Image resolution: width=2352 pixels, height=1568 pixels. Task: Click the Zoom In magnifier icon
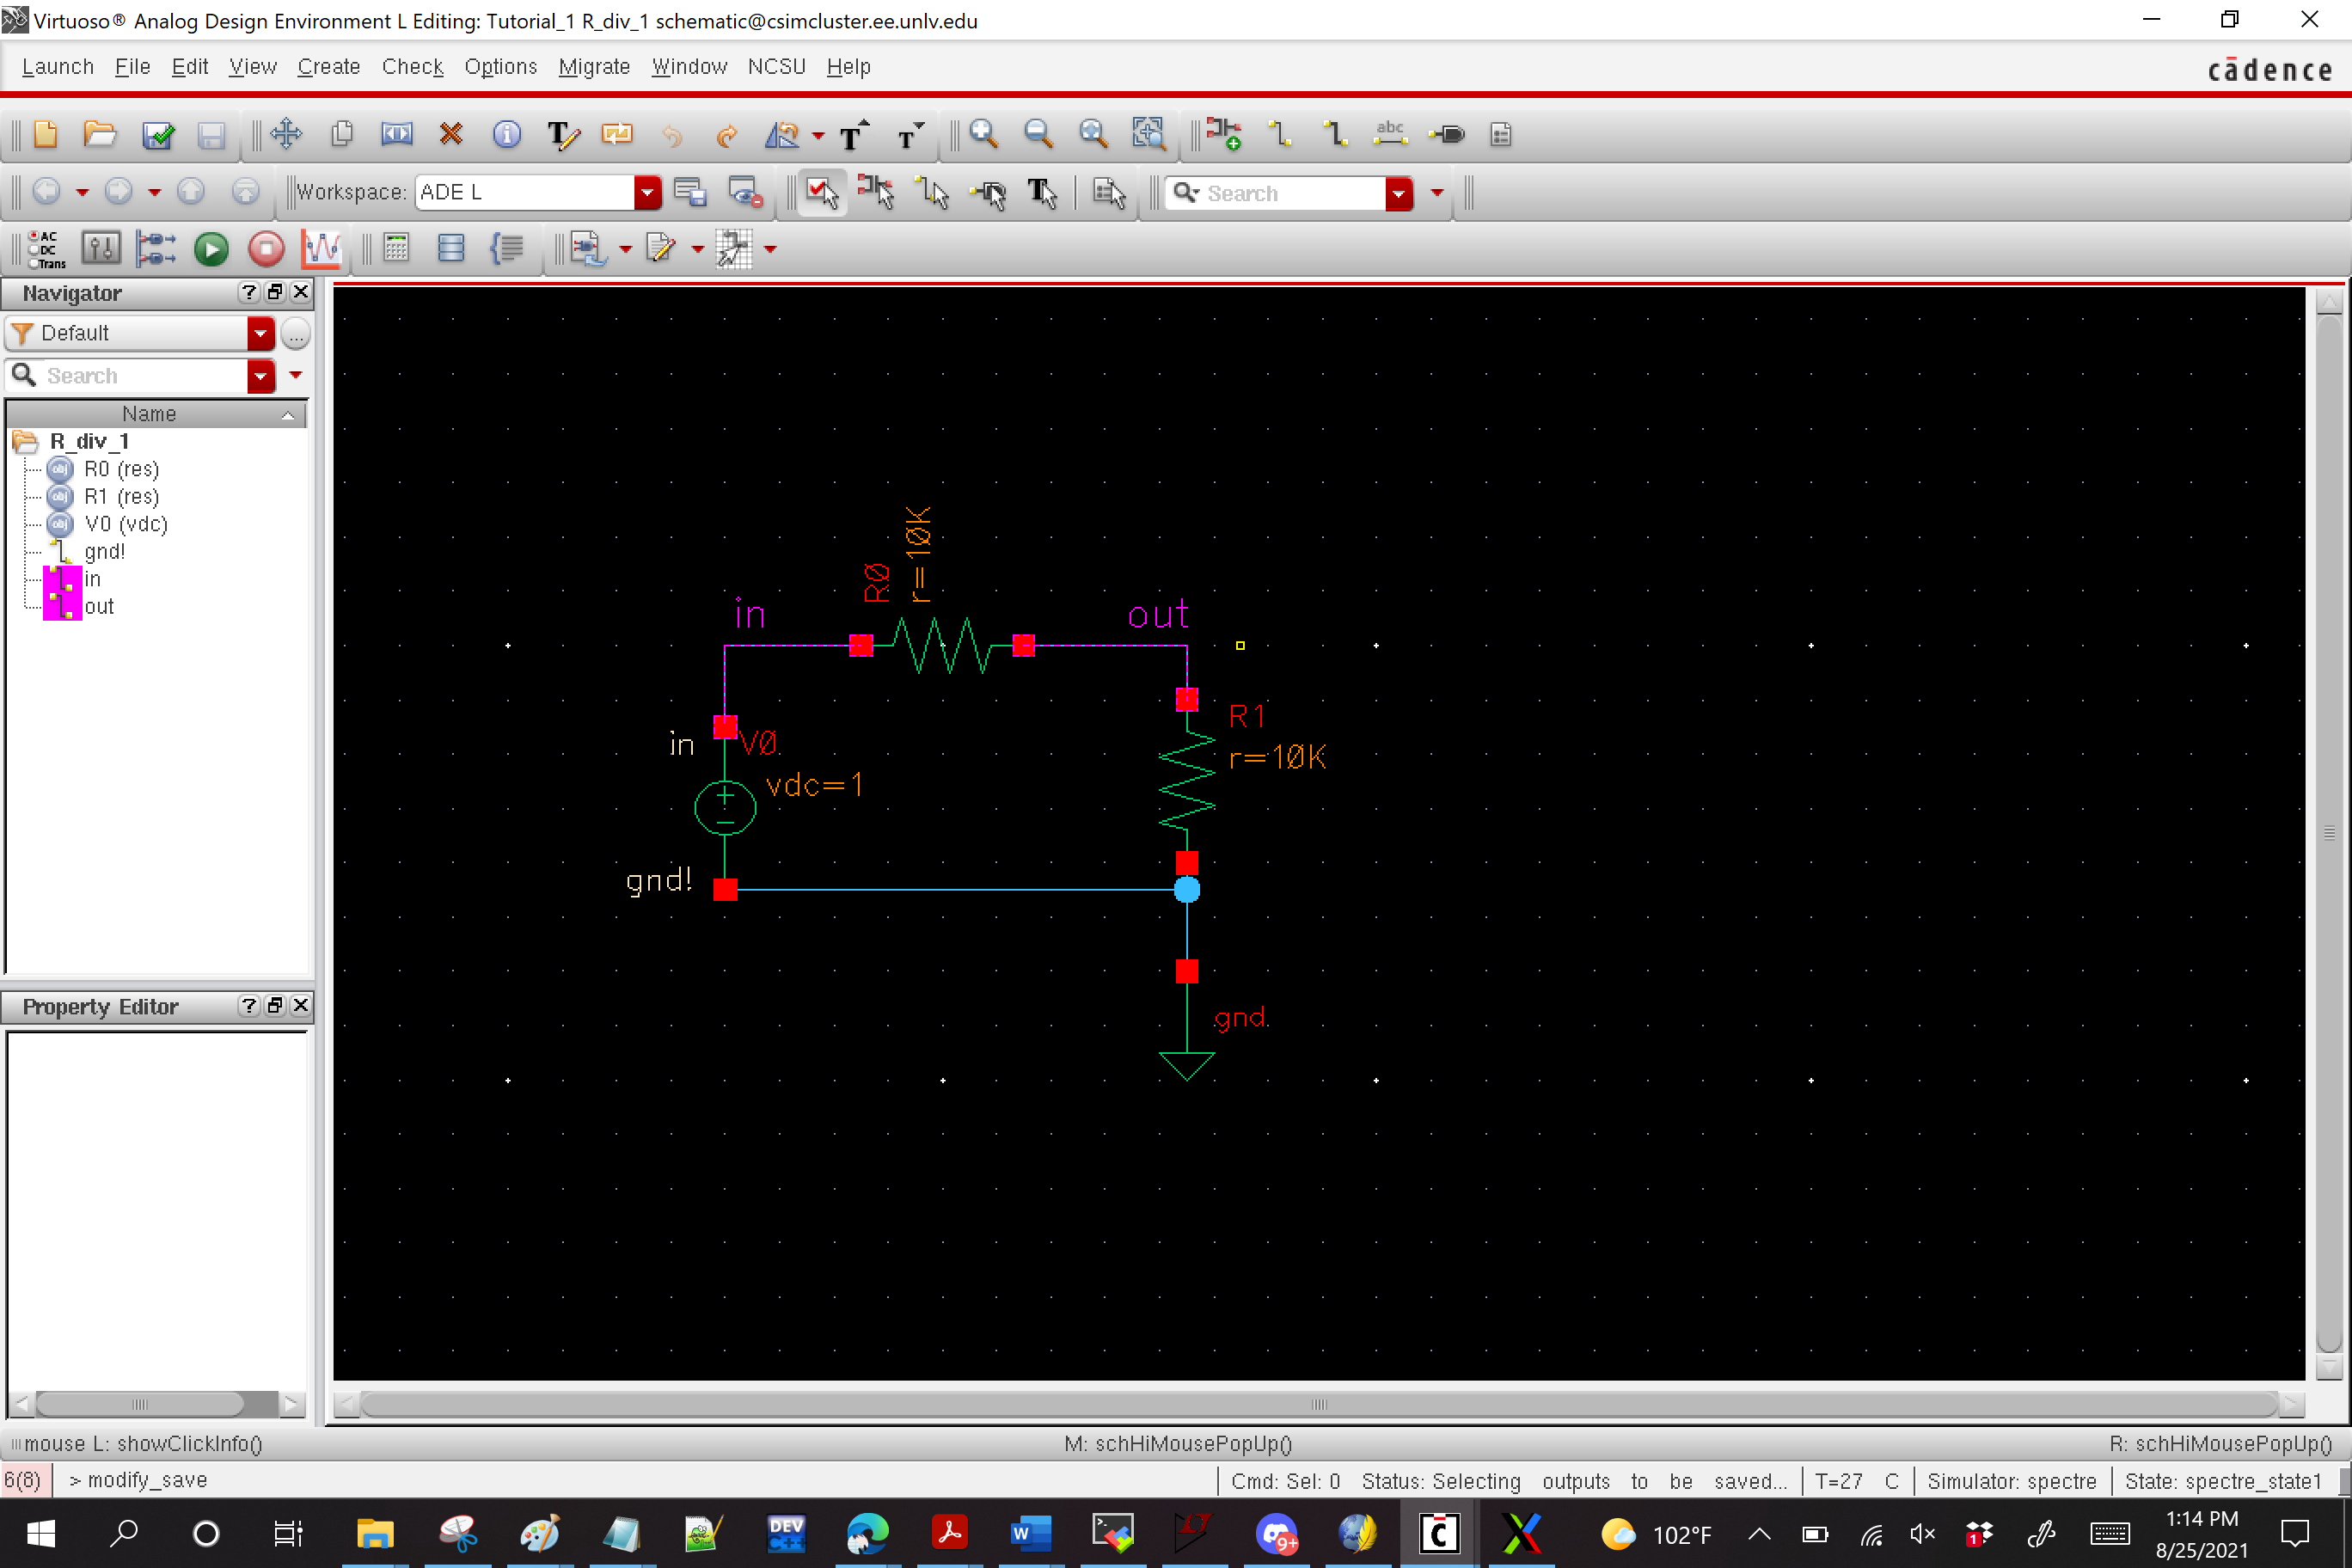984,135
